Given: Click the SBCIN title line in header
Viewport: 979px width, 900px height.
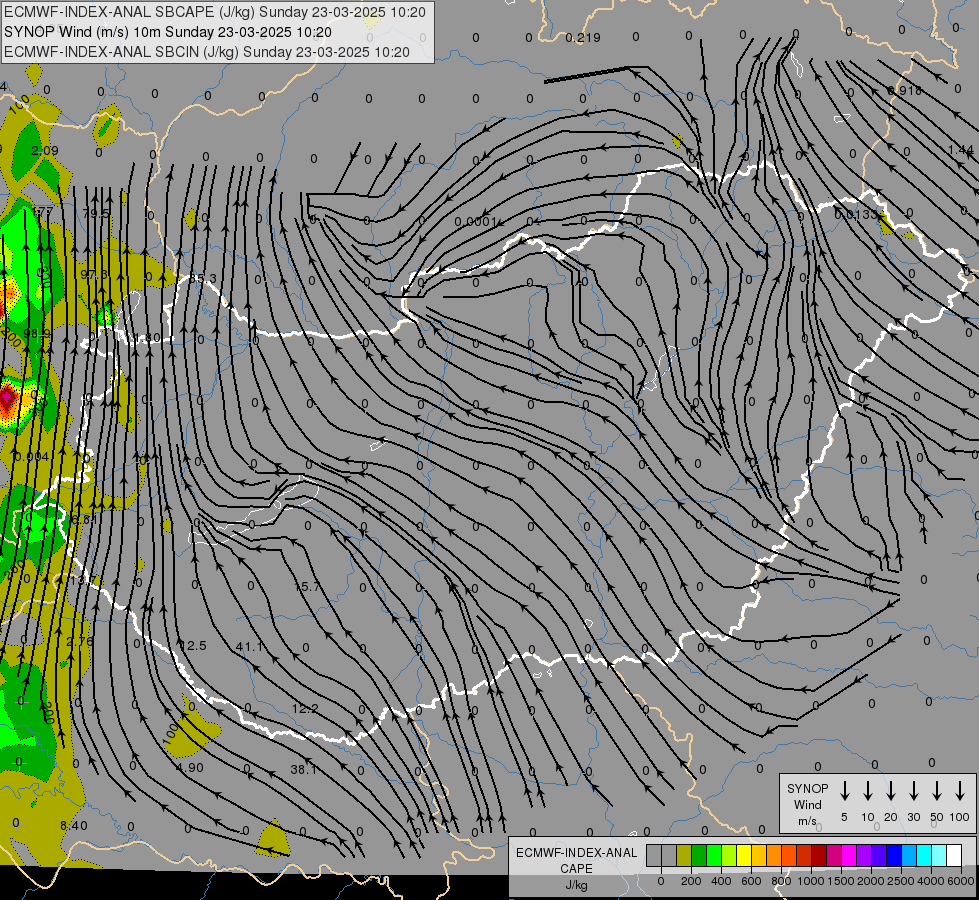Looking at the screenshot, I should 207,52.
